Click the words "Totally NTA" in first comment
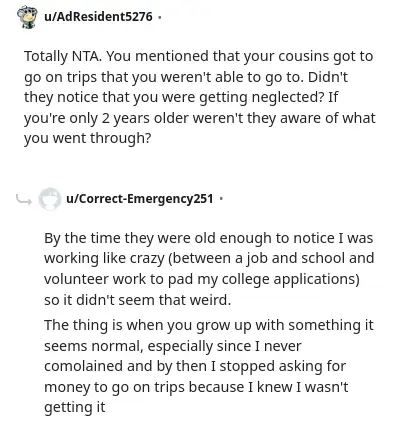The image size is (400, 443). 62,57
